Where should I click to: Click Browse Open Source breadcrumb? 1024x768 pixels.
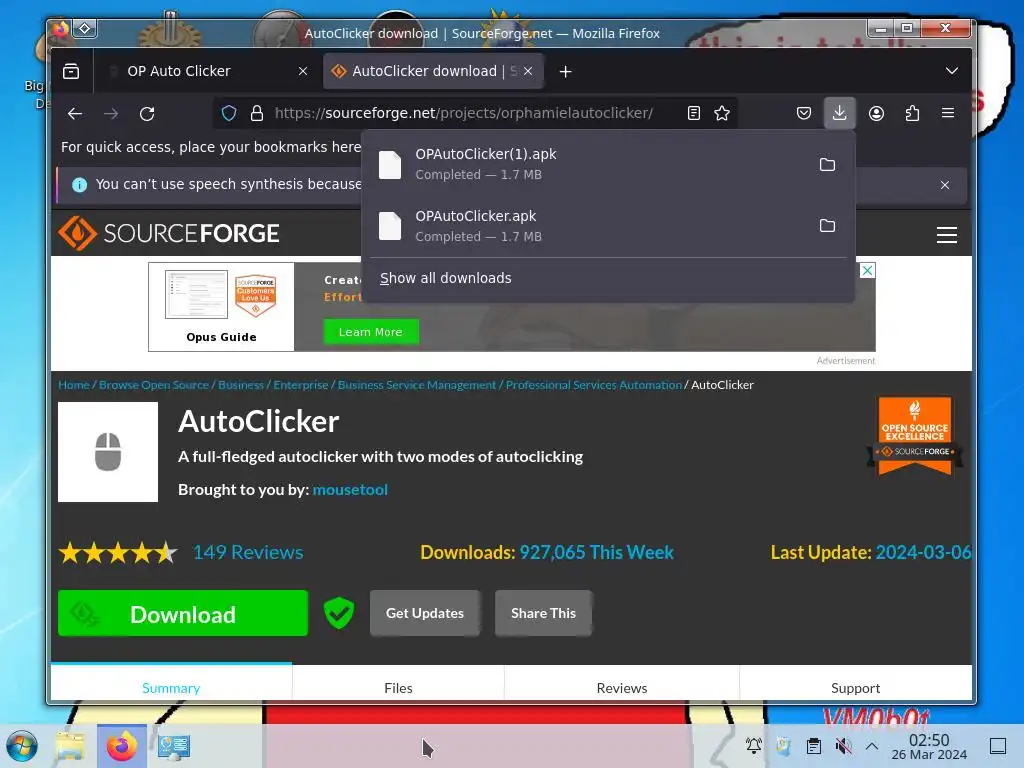point(153,385)
